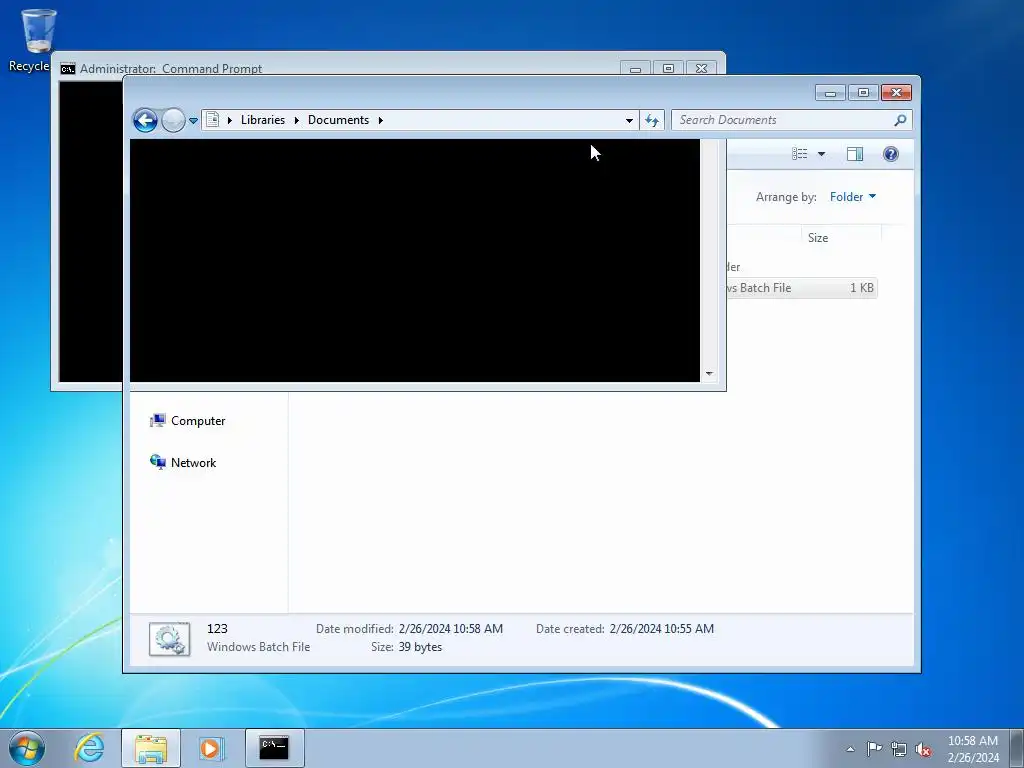Focus the Search Documents field
The height and width of the screenshot is (768, 1024).
click(x=782, y=120)
